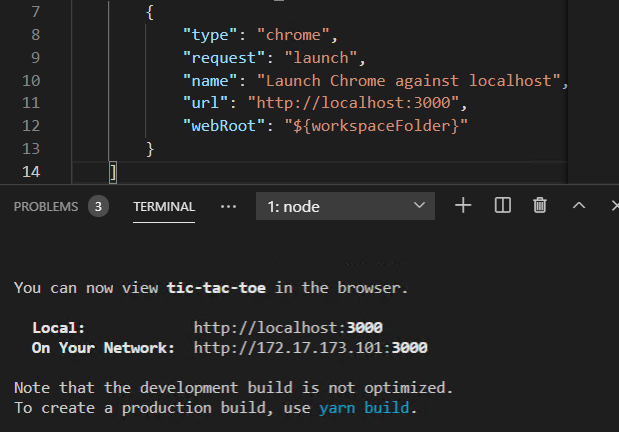
Task: Split the terminal pane
Action: (x=503, y=206)
